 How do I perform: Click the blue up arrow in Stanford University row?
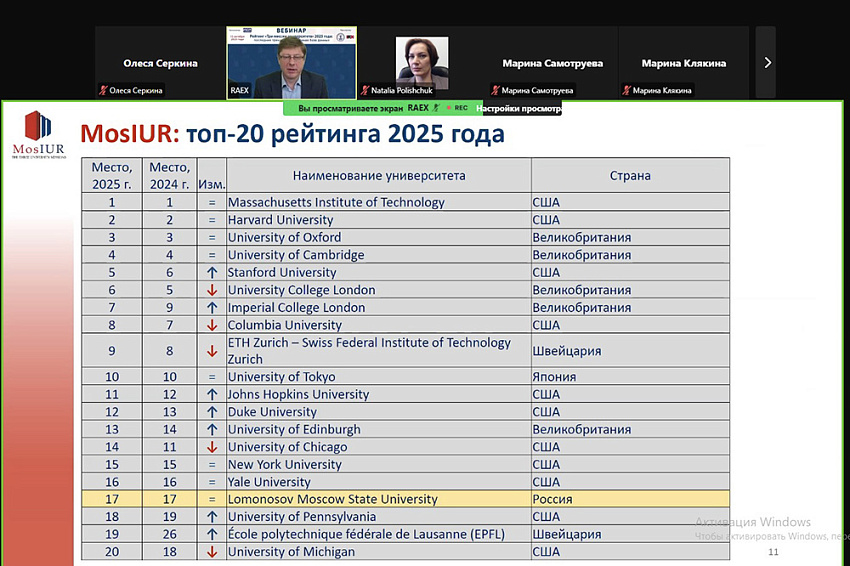tap(211, 272)
